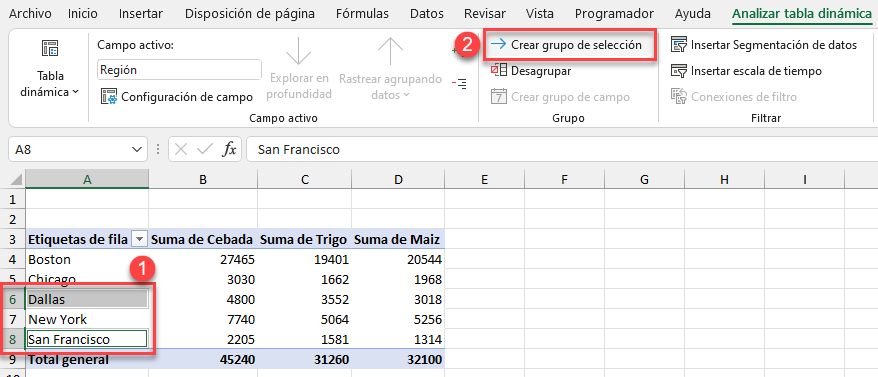Click cell with value 4800
The height and width of the screenshot is (377, 878).
(203, 299)
